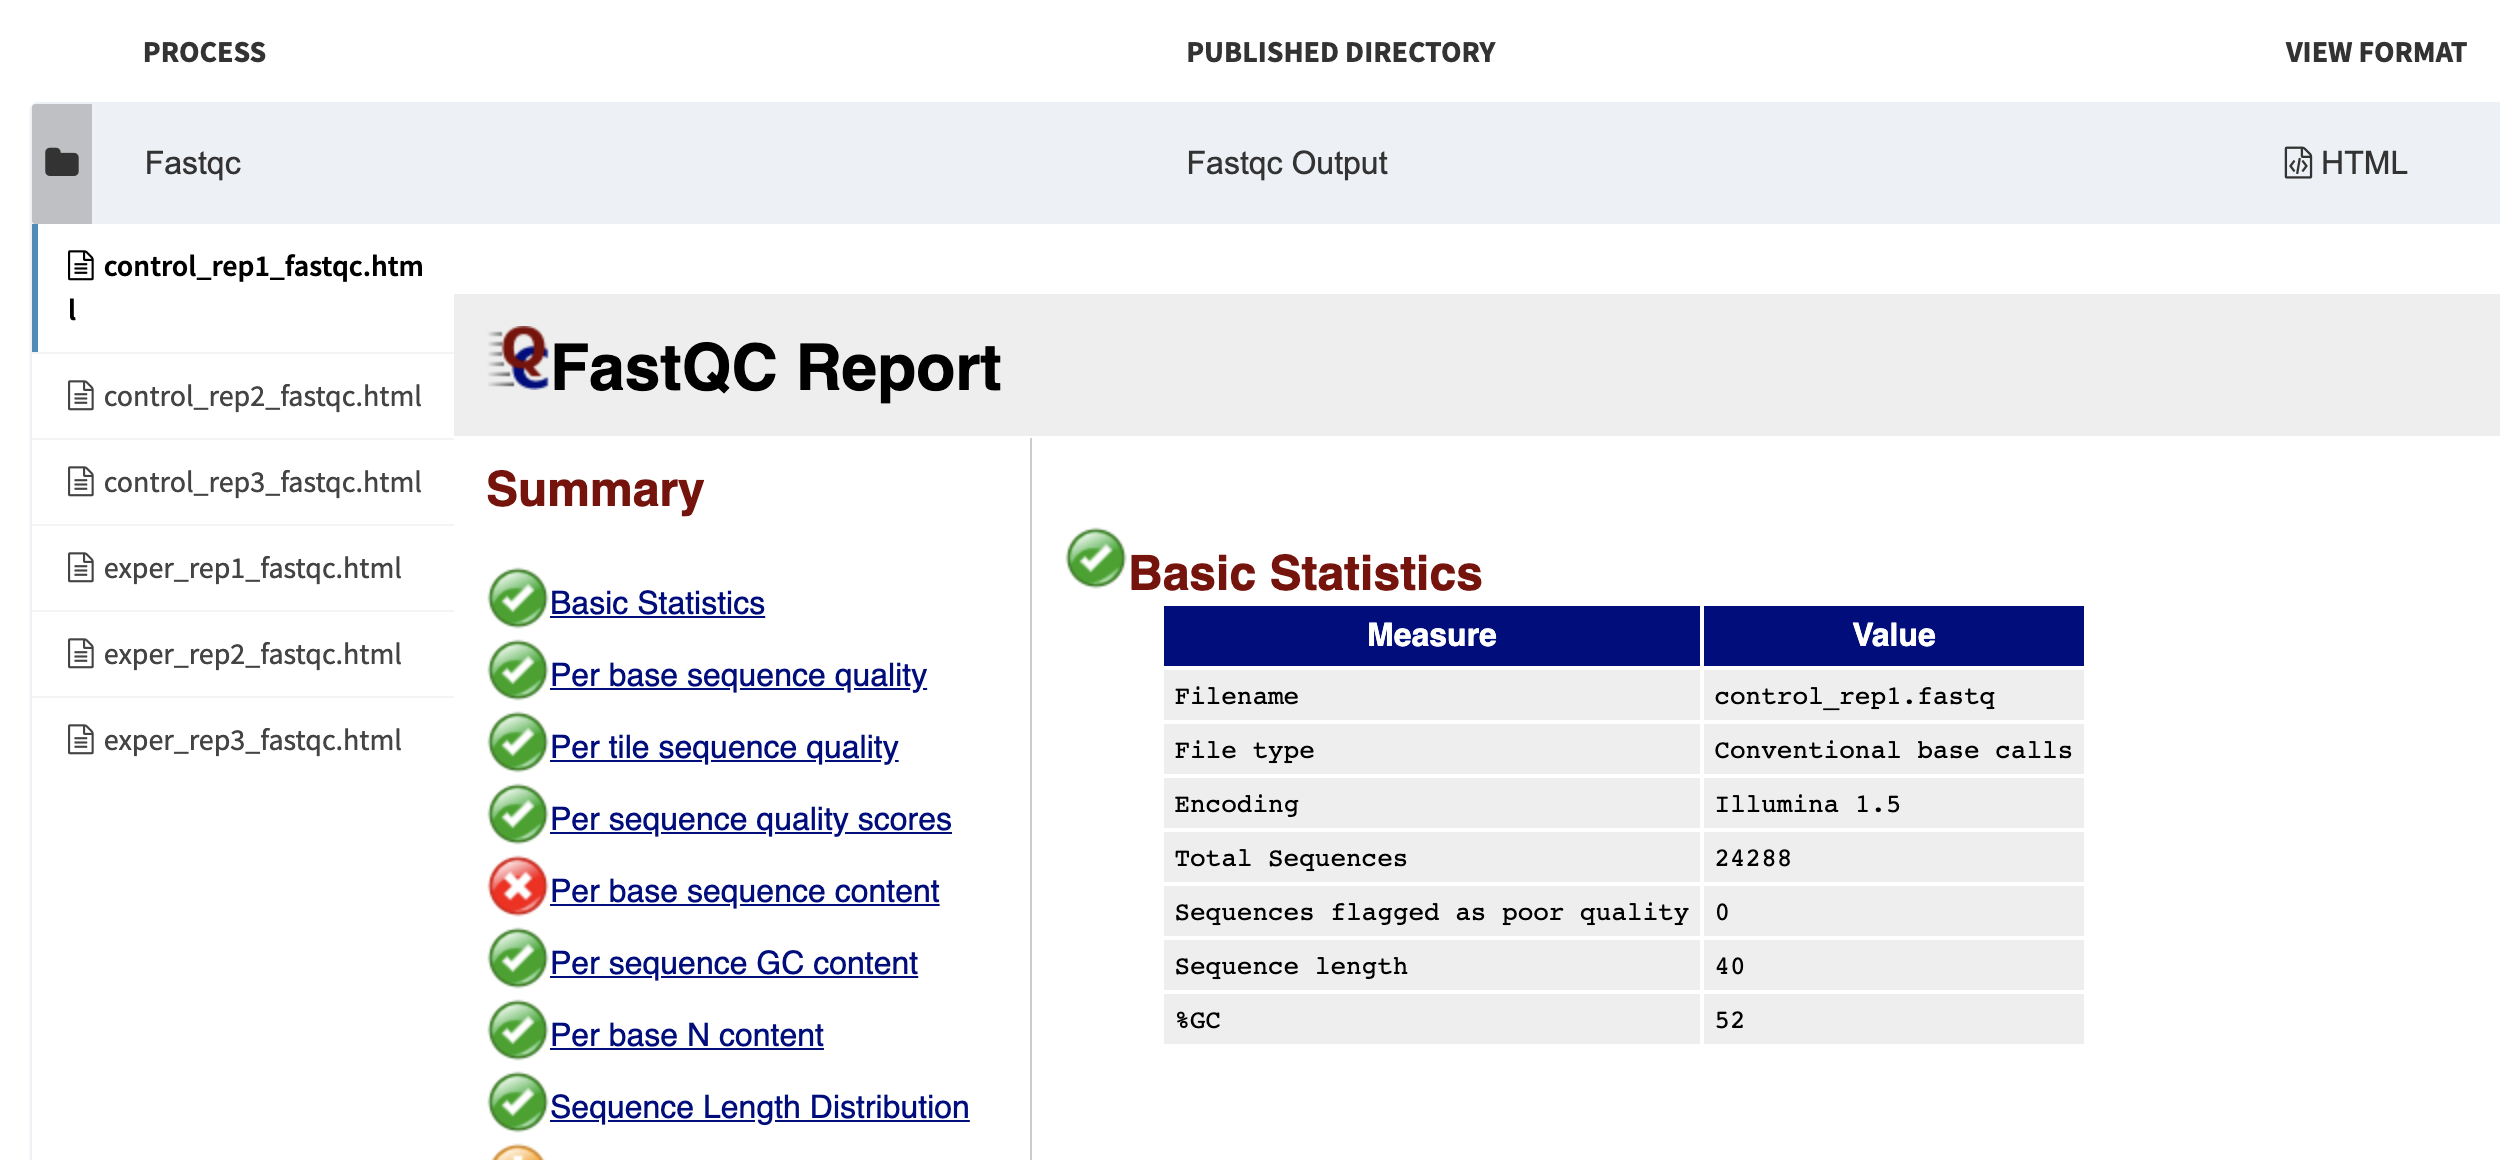Click pass icon beside Per tile sequence quality
The image size is (2500, 1160).
517,742
